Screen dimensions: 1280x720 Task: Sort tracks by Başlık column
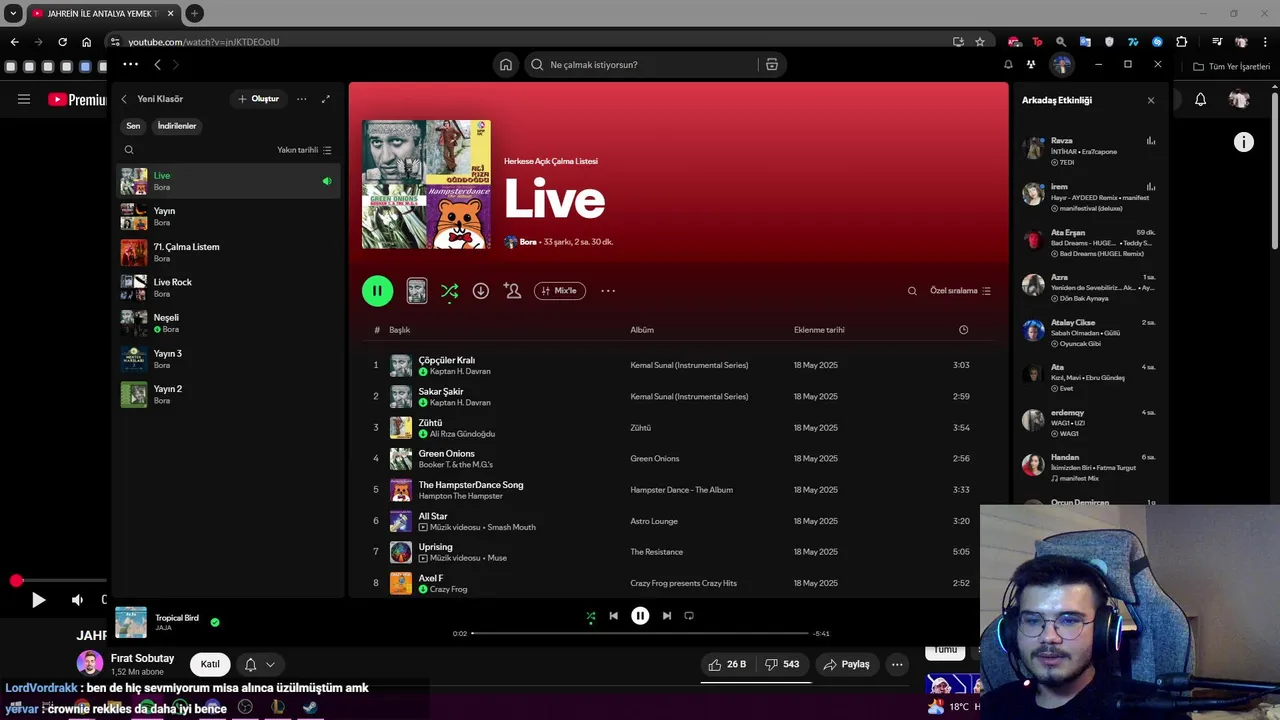(399, 330)
